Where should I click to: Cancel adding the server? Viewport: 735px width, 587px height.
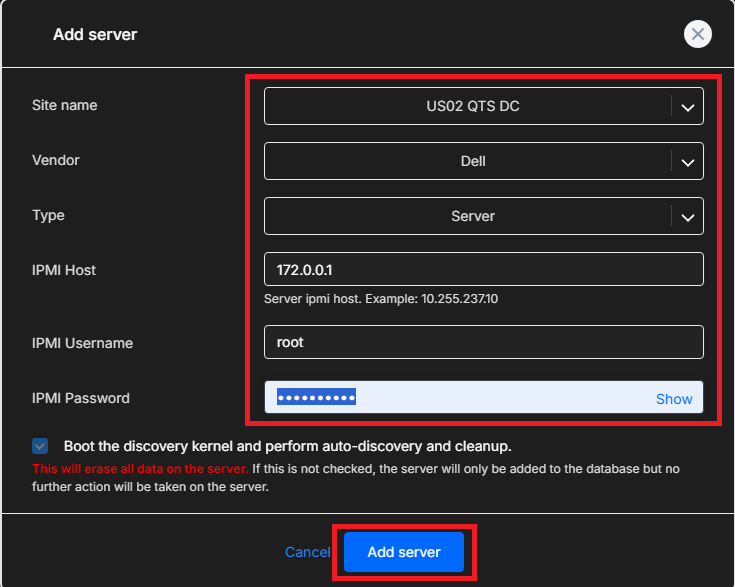pos(307,552)
